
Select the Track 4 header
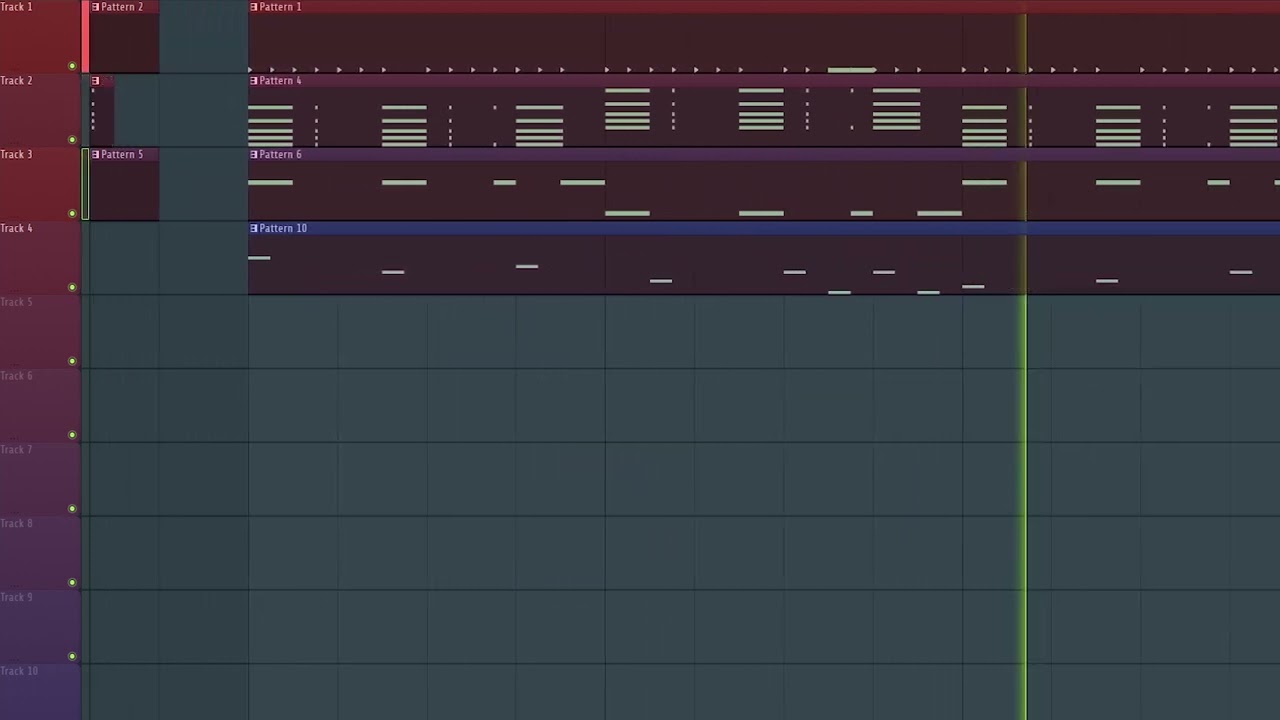40,258
